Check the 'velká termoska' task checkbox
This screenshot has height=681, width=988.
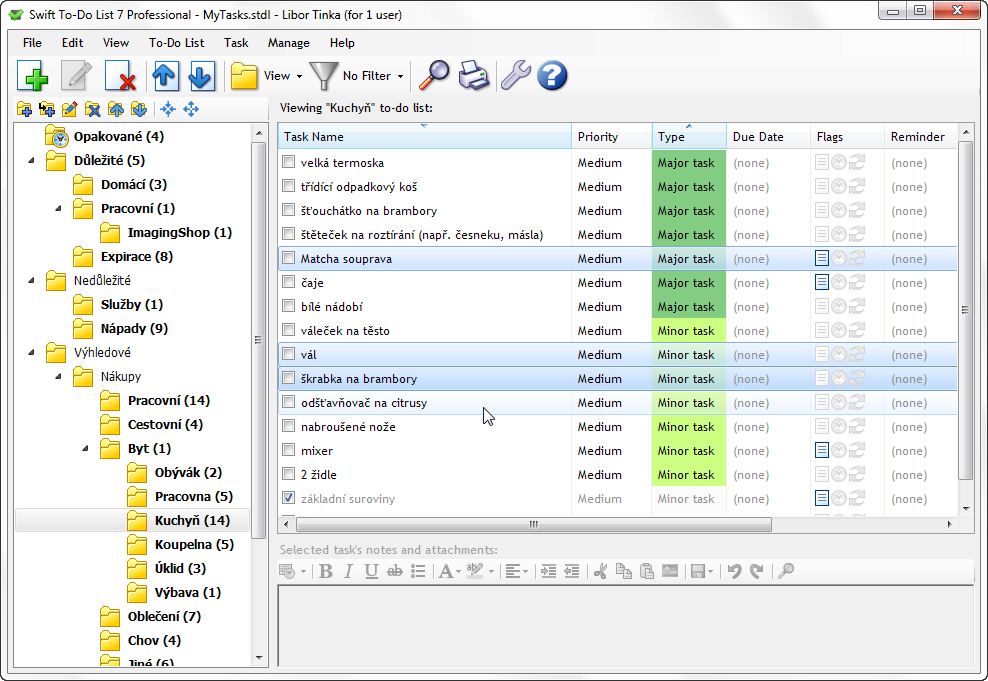coord(289,163)
